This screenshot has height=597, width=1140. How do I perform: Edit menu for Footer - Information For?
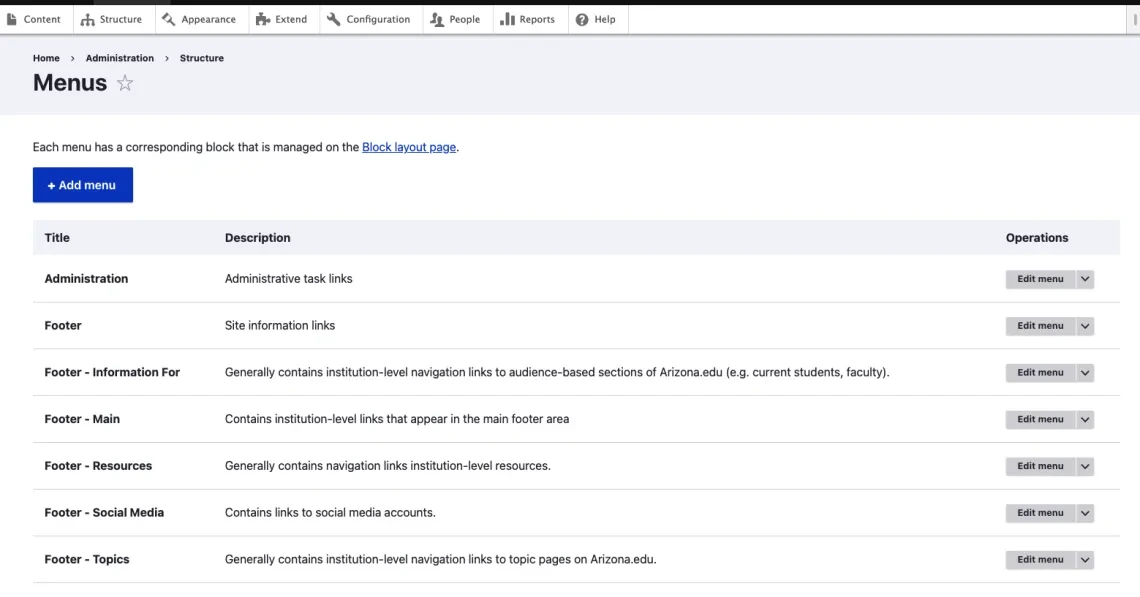tap(1040, 373)
